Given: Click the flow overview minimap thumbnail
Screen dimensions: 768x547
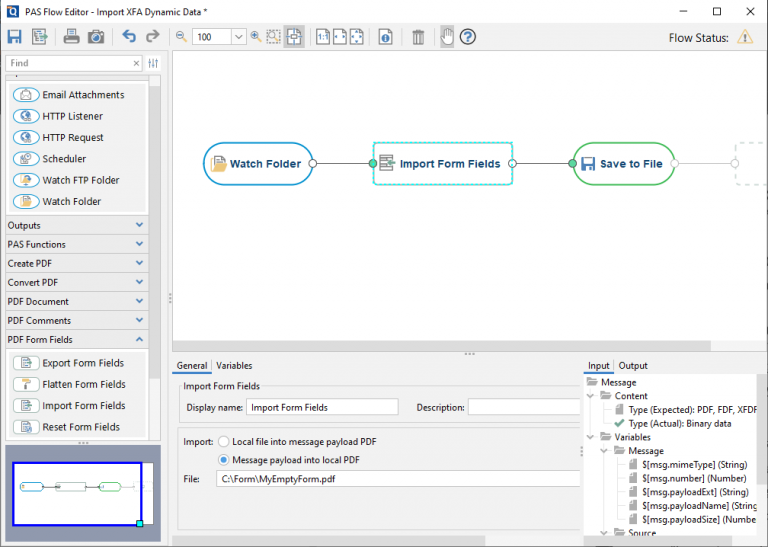Looking at the screenshot, I should [83, 494].
